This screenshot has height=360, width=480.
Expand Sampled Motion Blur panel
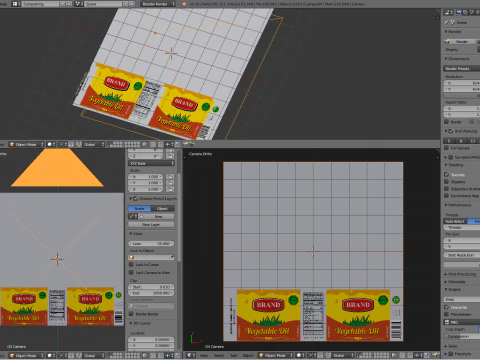446,157
